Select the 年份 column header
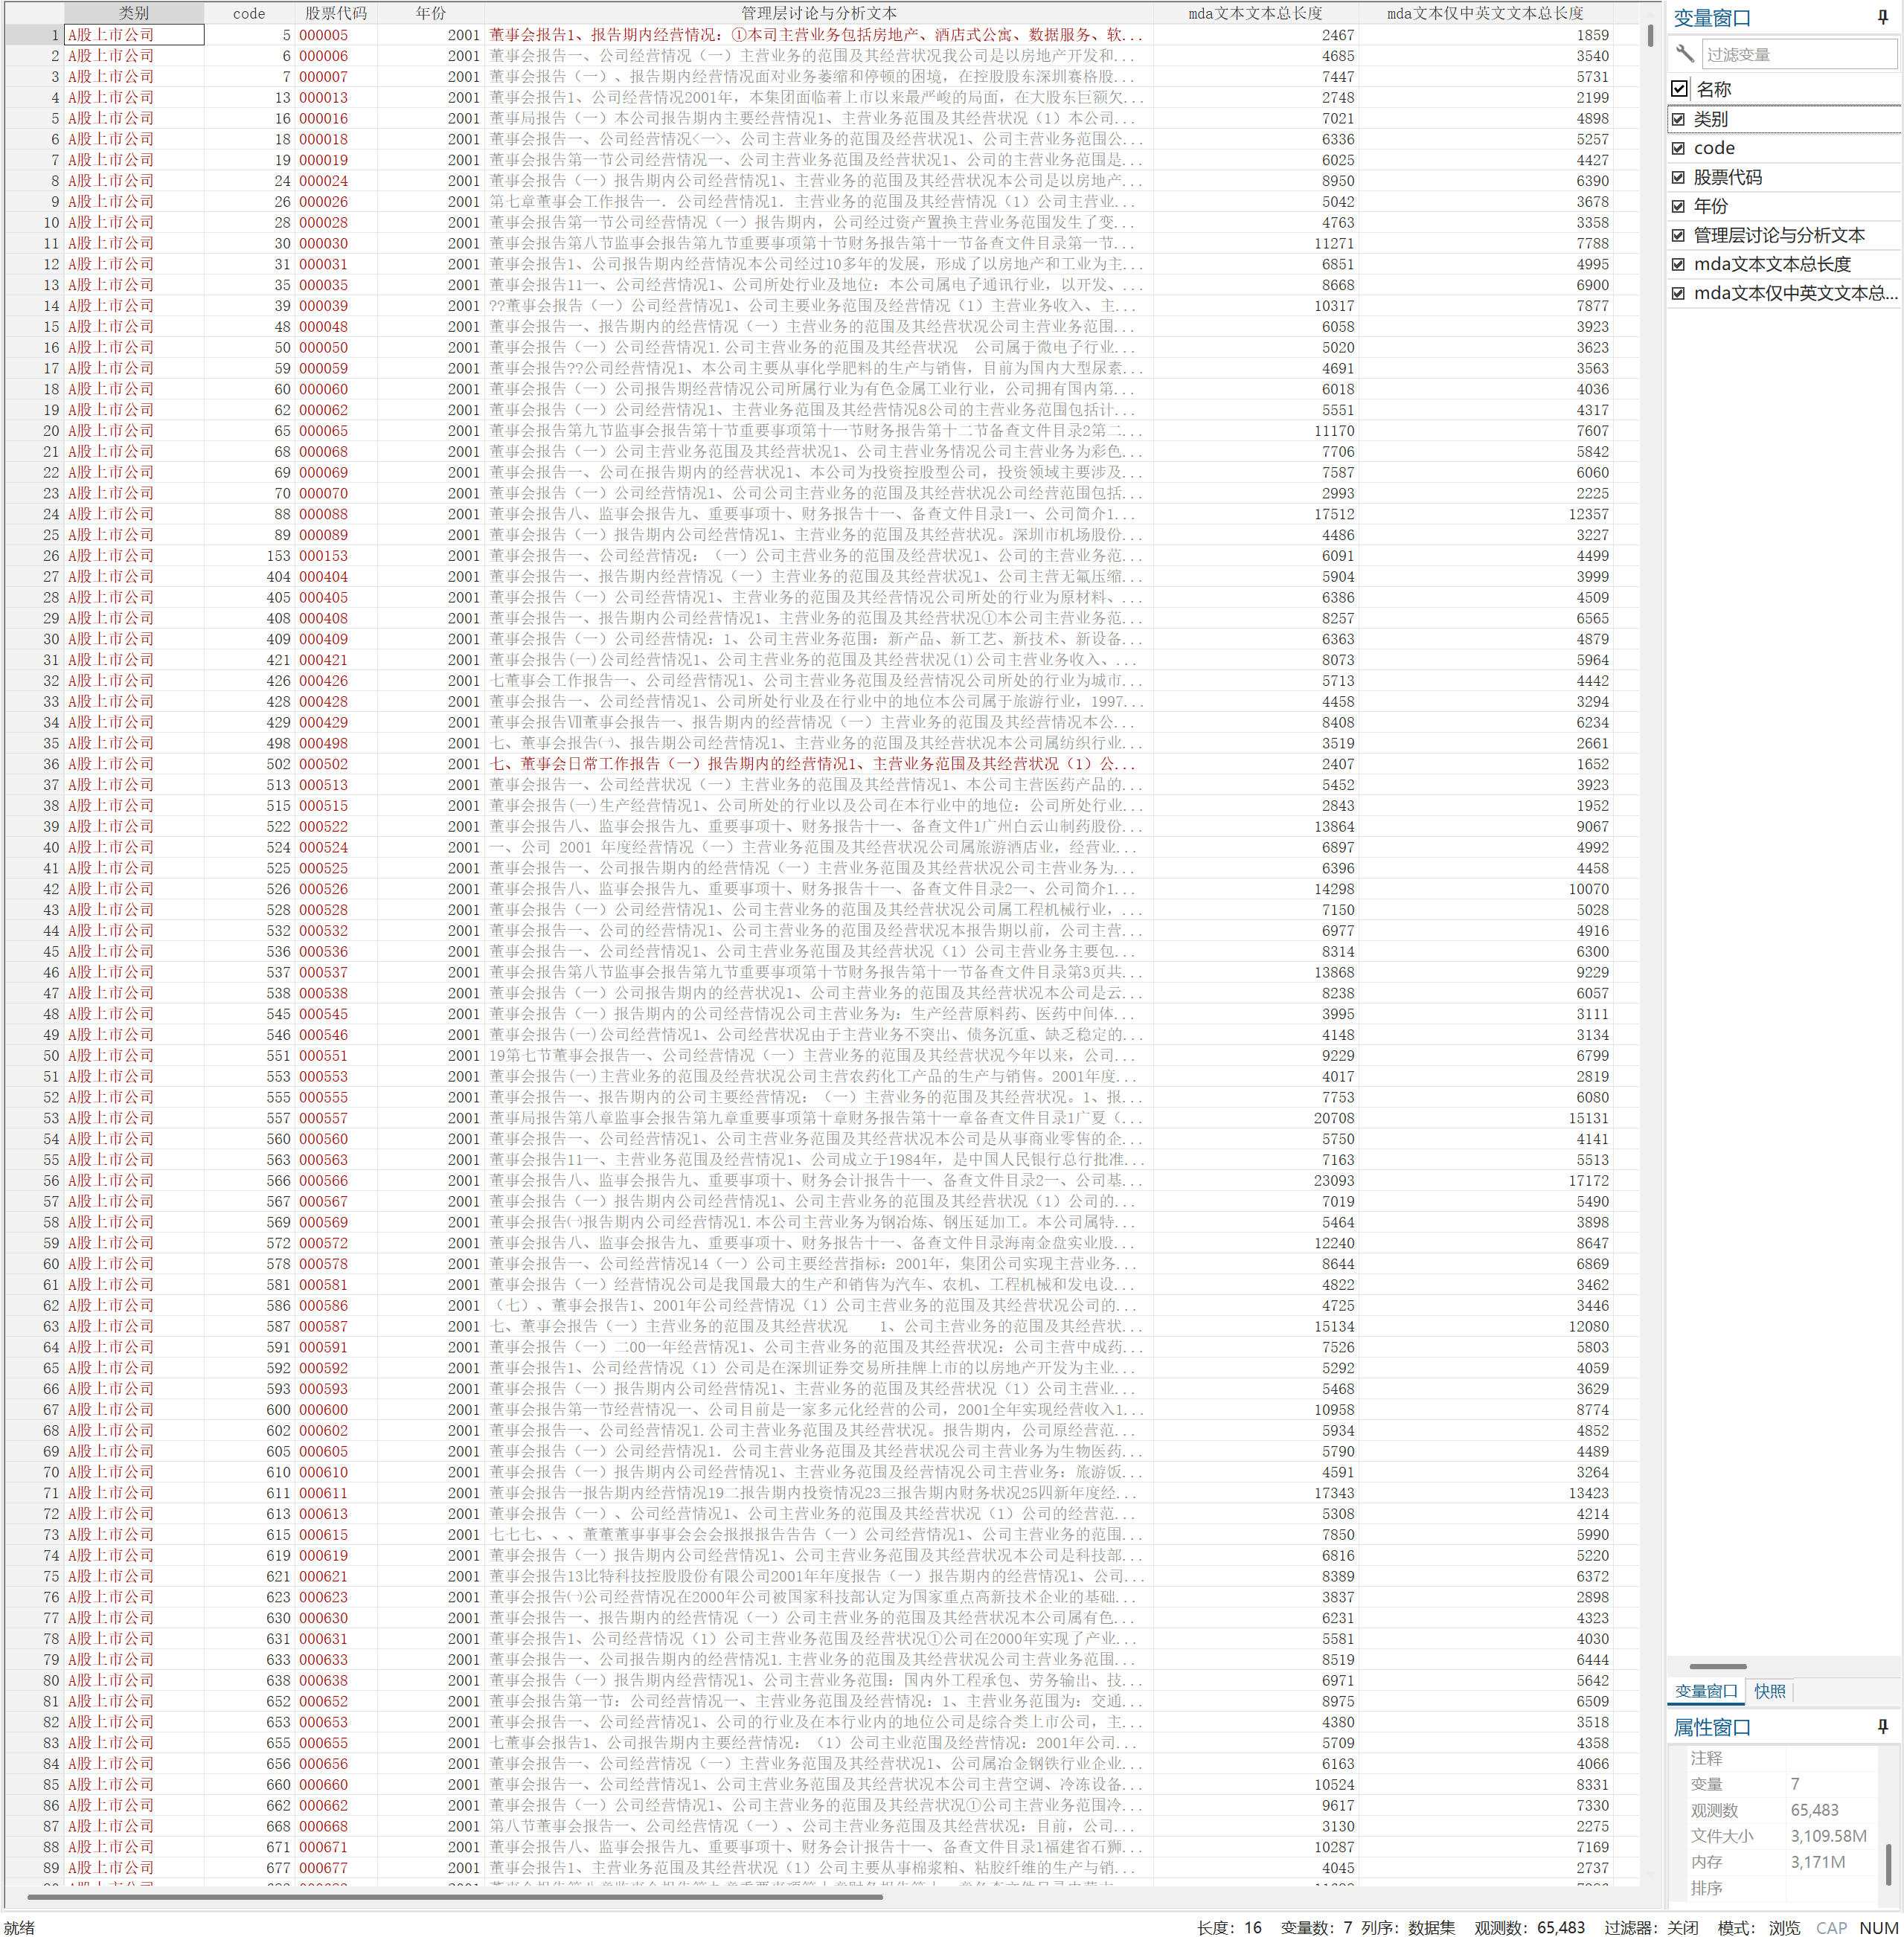The width and height of the screenshot is (1904, 1937). click(431, 13)
